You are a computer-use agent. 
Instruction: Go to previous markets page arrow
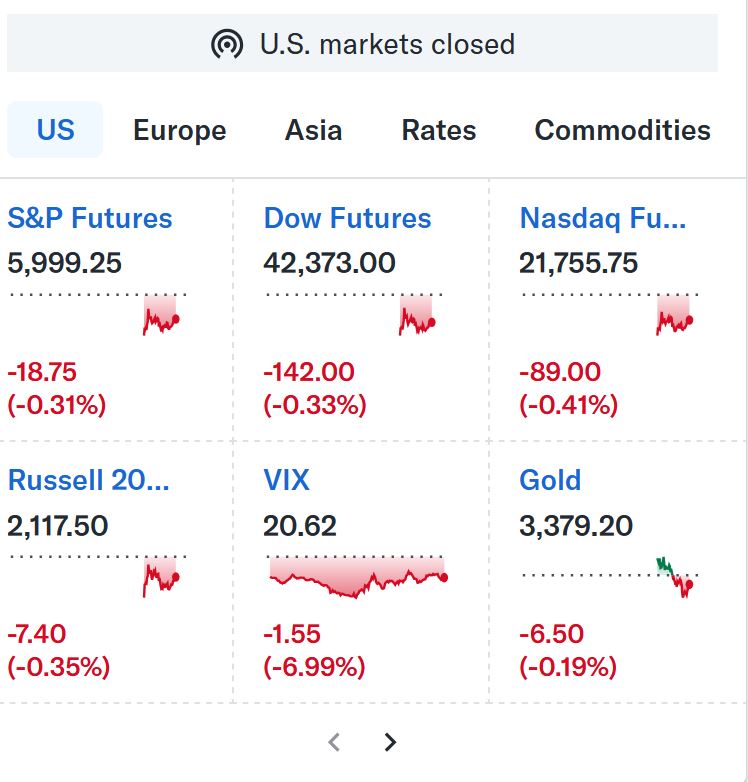[x=334, y=742]
